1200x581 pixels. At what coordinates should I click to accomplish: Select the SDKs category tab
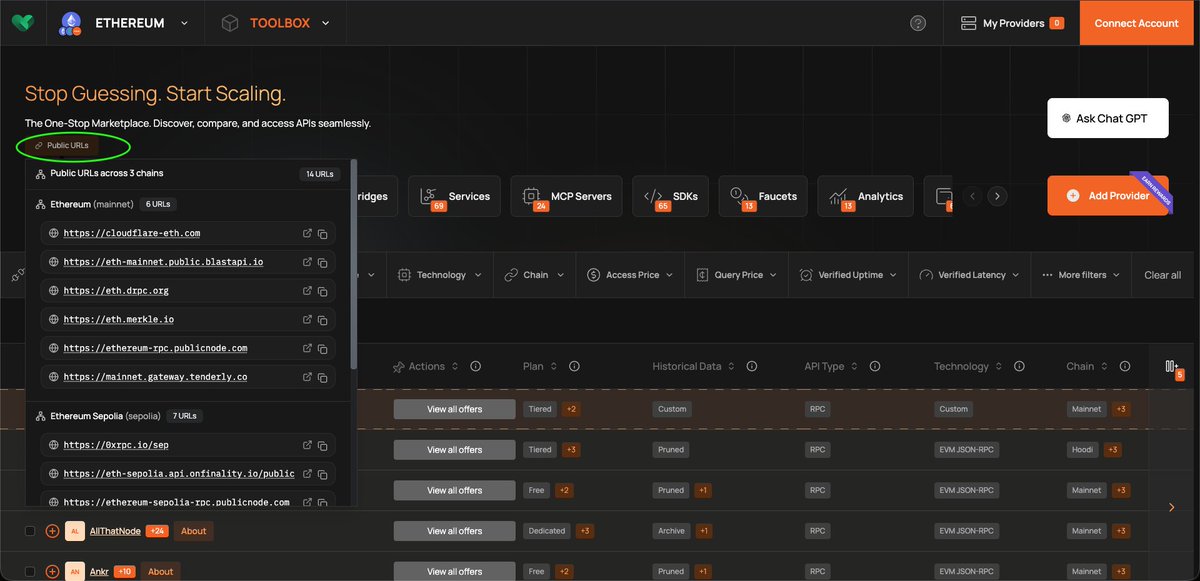click(672, 197)
